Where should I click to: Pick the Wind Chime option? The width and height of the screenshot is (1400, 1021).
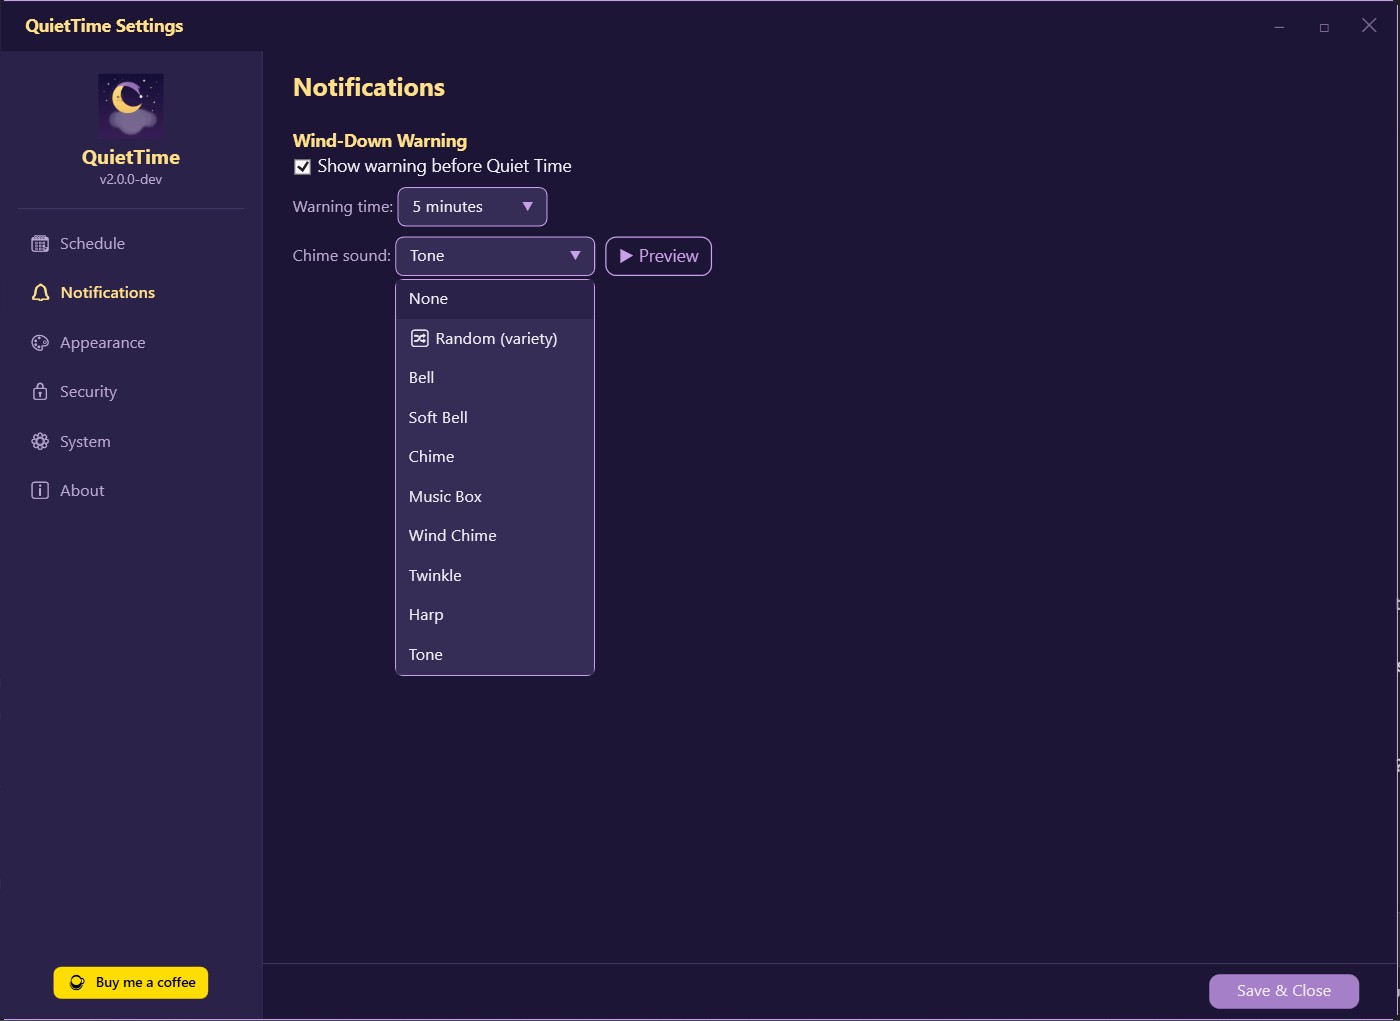coord(495,536)
